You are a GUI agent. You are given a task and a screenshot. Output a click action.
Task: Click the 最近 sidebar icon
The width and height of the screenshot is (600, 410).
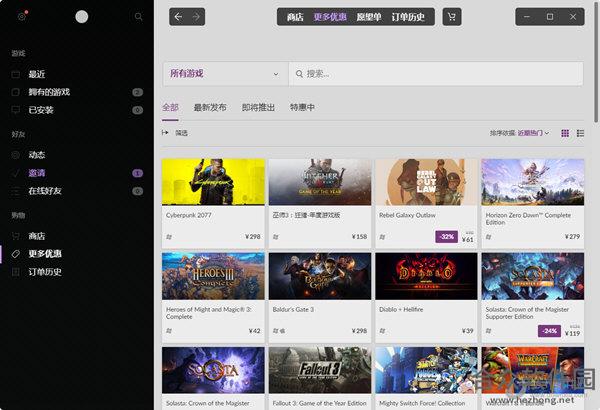[15, 74]
